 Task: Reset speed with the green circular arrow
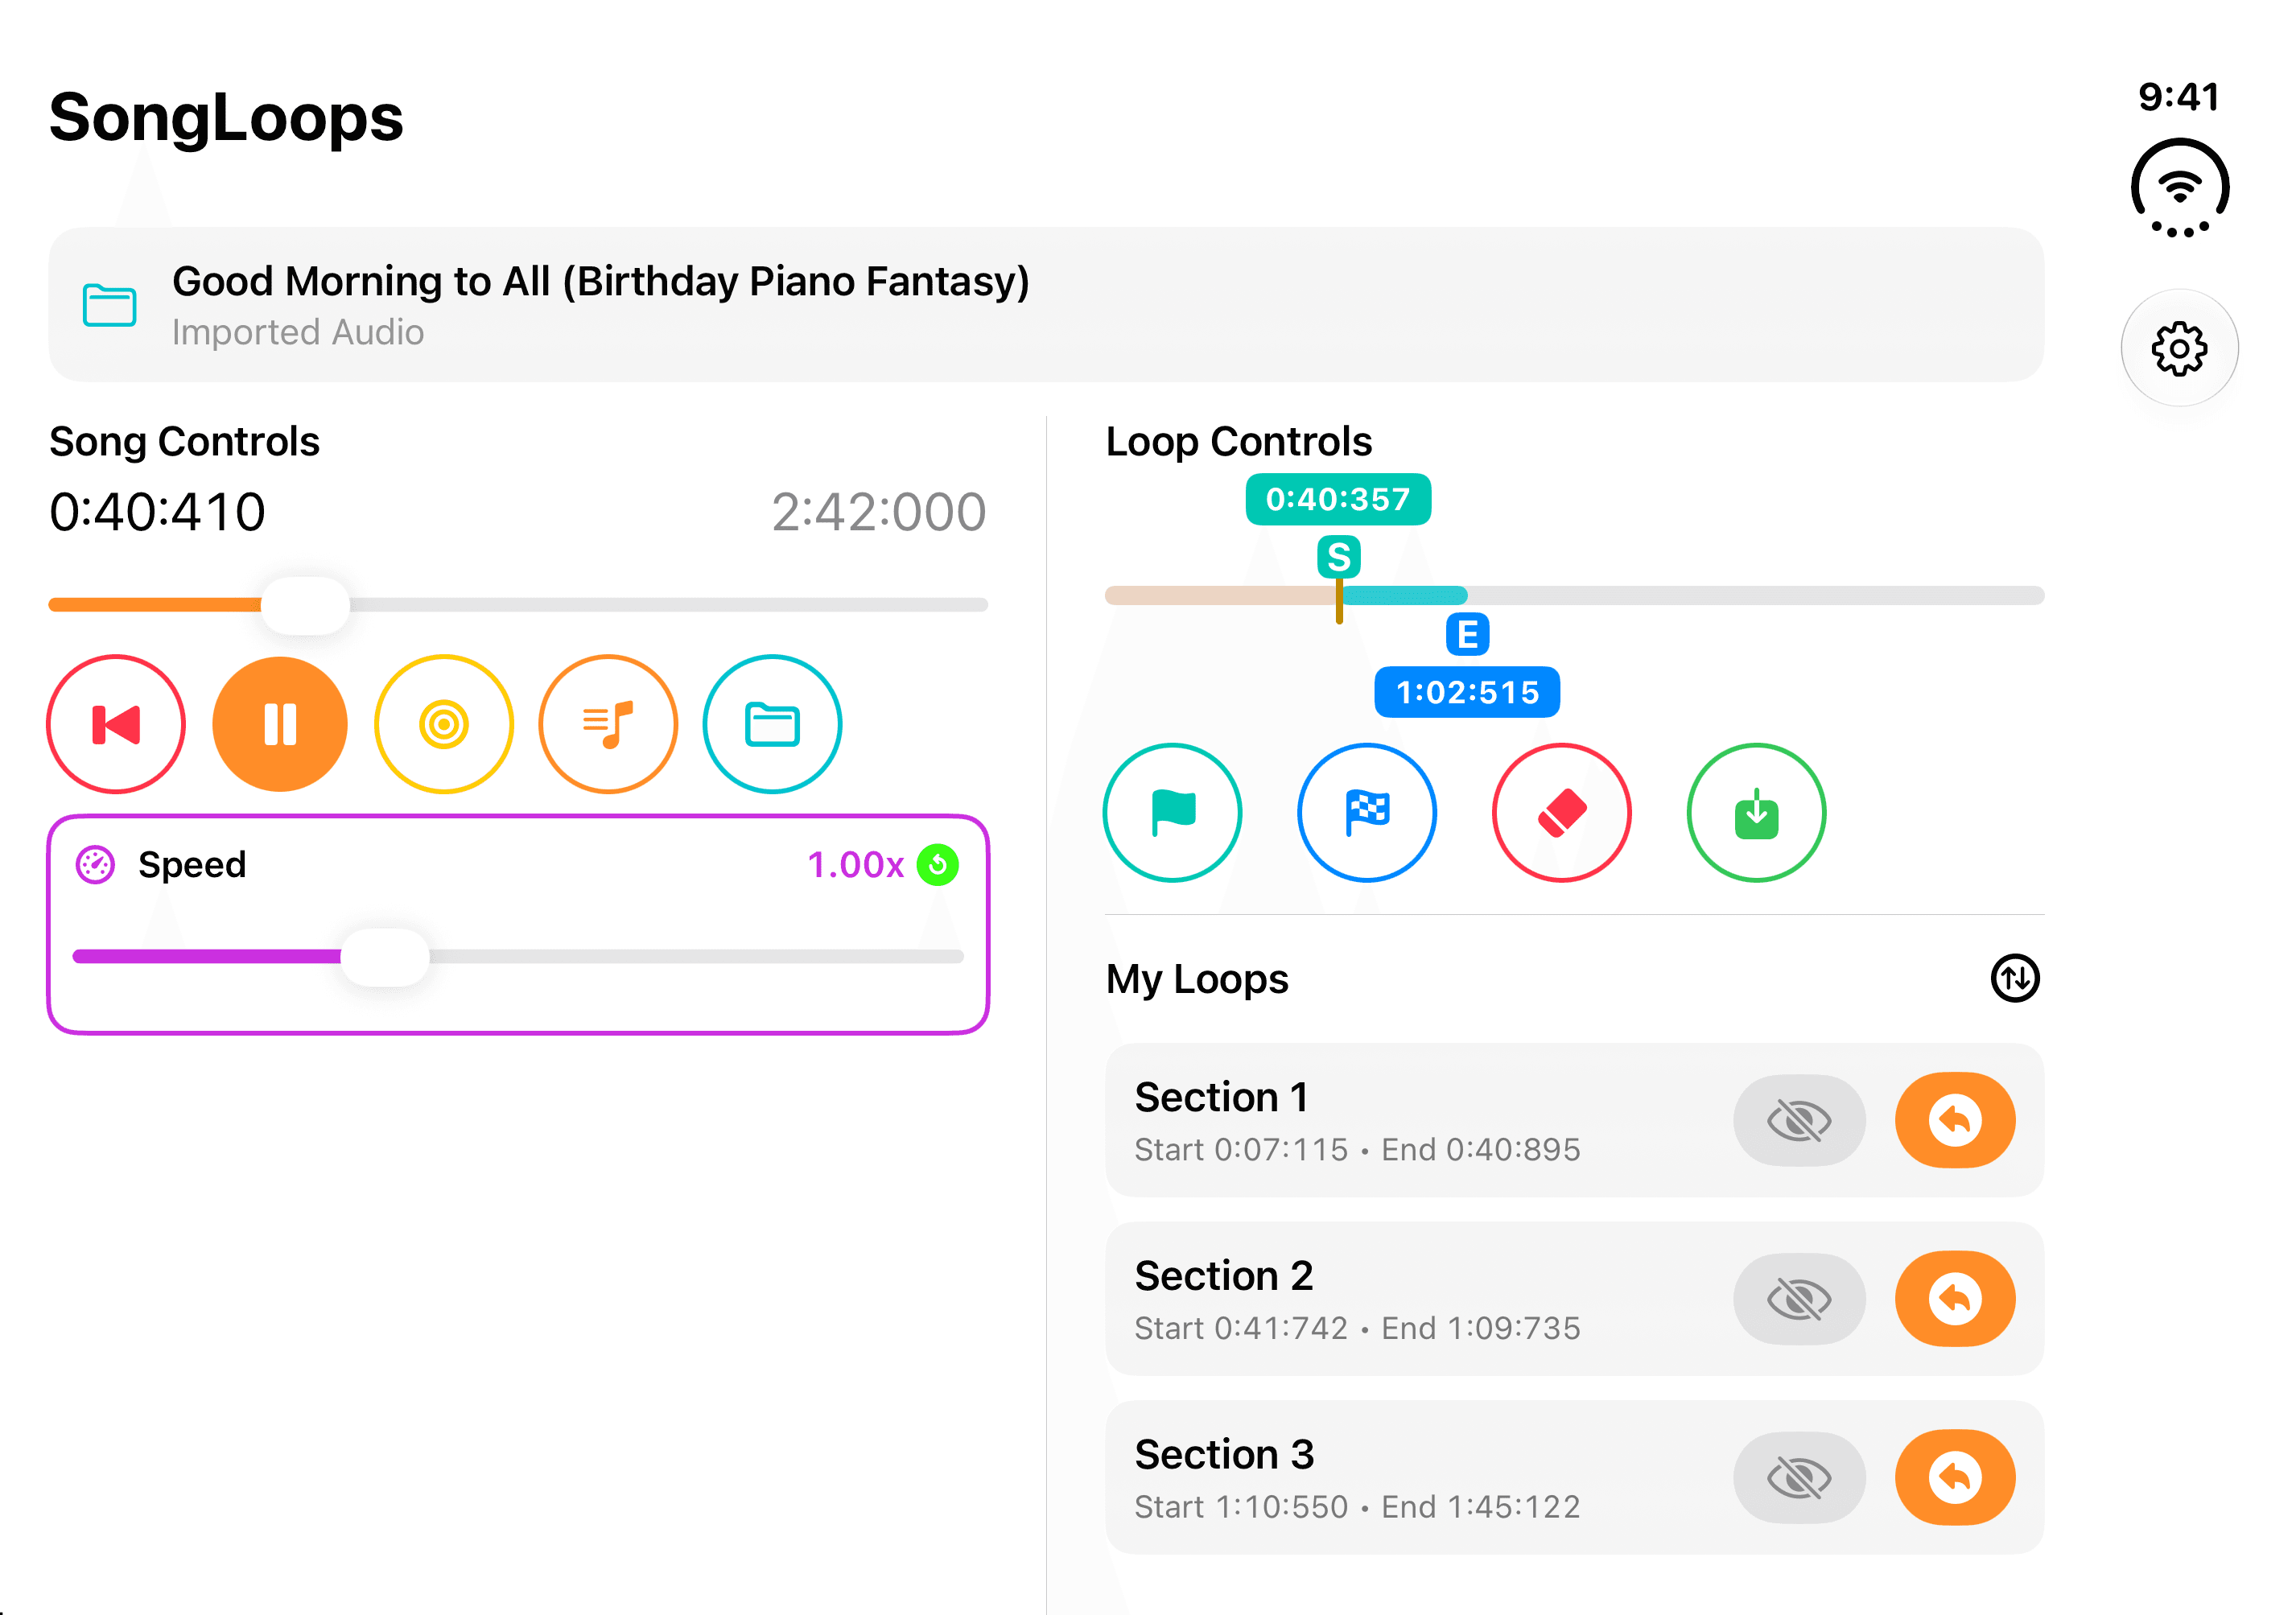coord(938,865)
